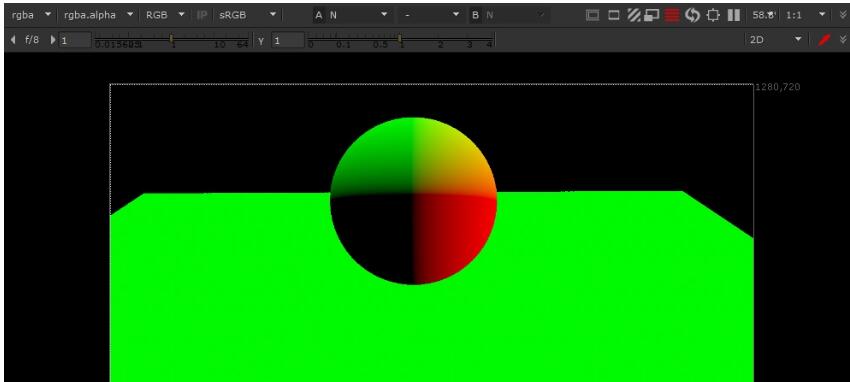850x382 pixels.
Task: Pause the viewer updates
Action: coord(733,15)
